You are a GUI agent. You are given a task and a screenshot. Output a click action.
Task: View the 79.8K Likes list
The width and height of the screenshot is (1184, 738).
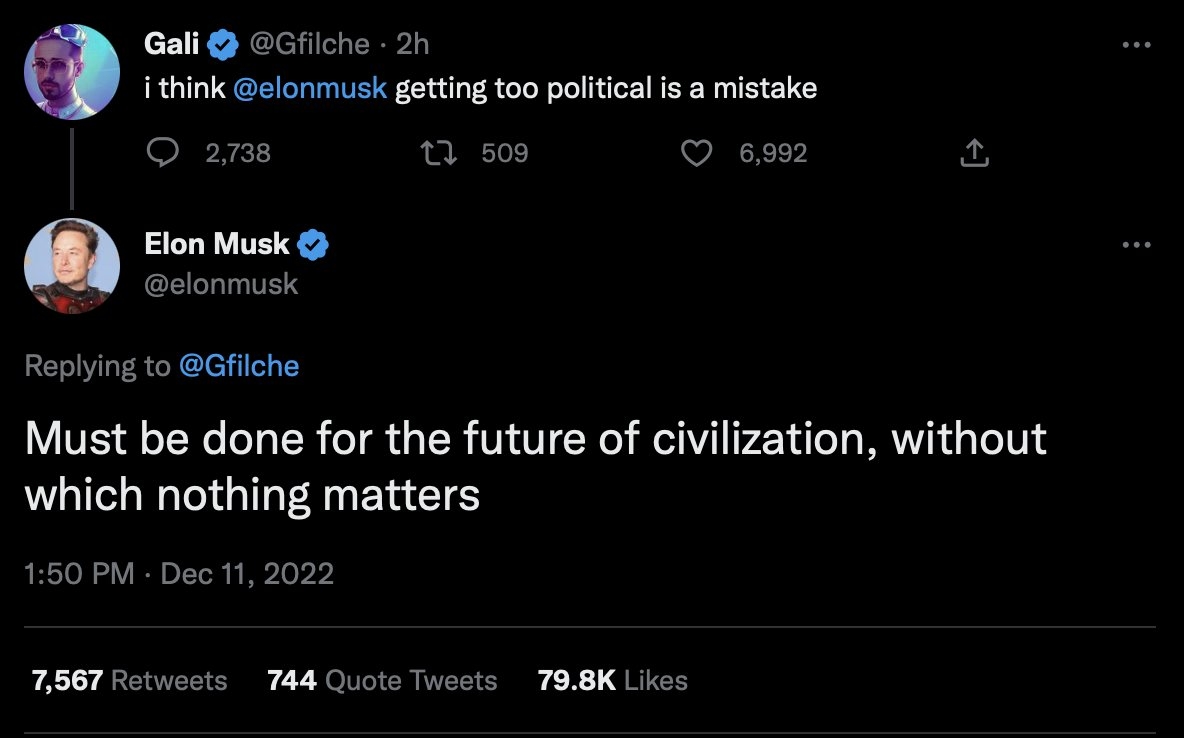click(612, 681)
